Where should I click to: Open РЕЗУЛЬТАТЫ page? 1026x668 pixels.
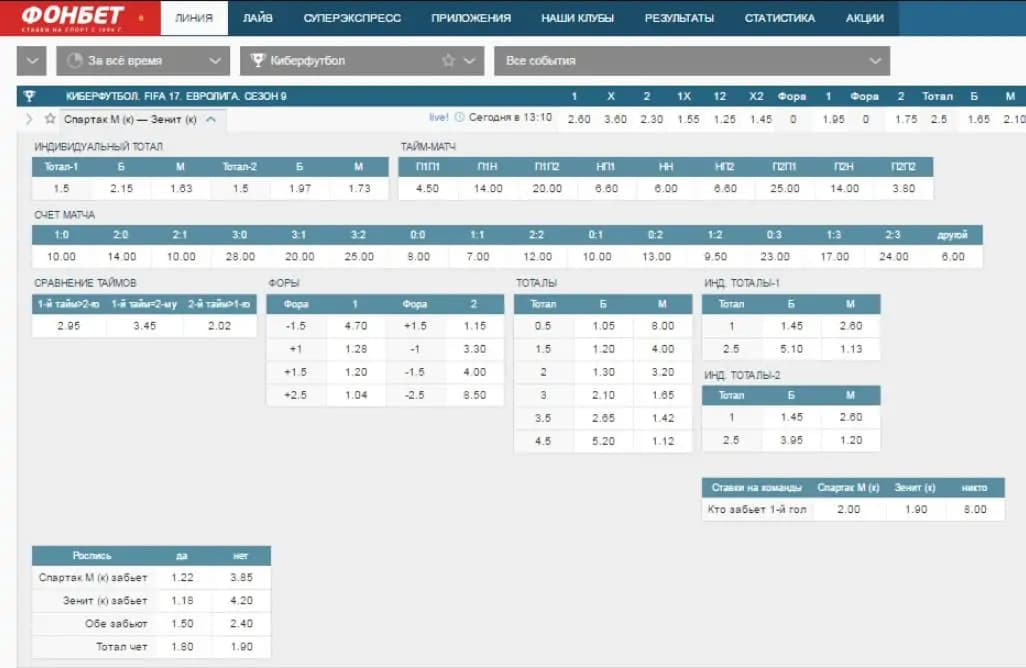click(679, 18)
